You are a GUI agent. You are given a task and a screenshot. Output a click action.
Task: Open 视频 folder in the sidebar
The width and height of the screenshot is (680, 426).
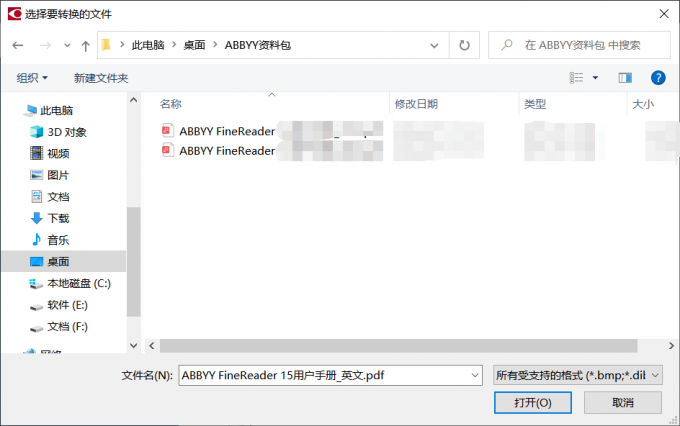coord(58,154)
